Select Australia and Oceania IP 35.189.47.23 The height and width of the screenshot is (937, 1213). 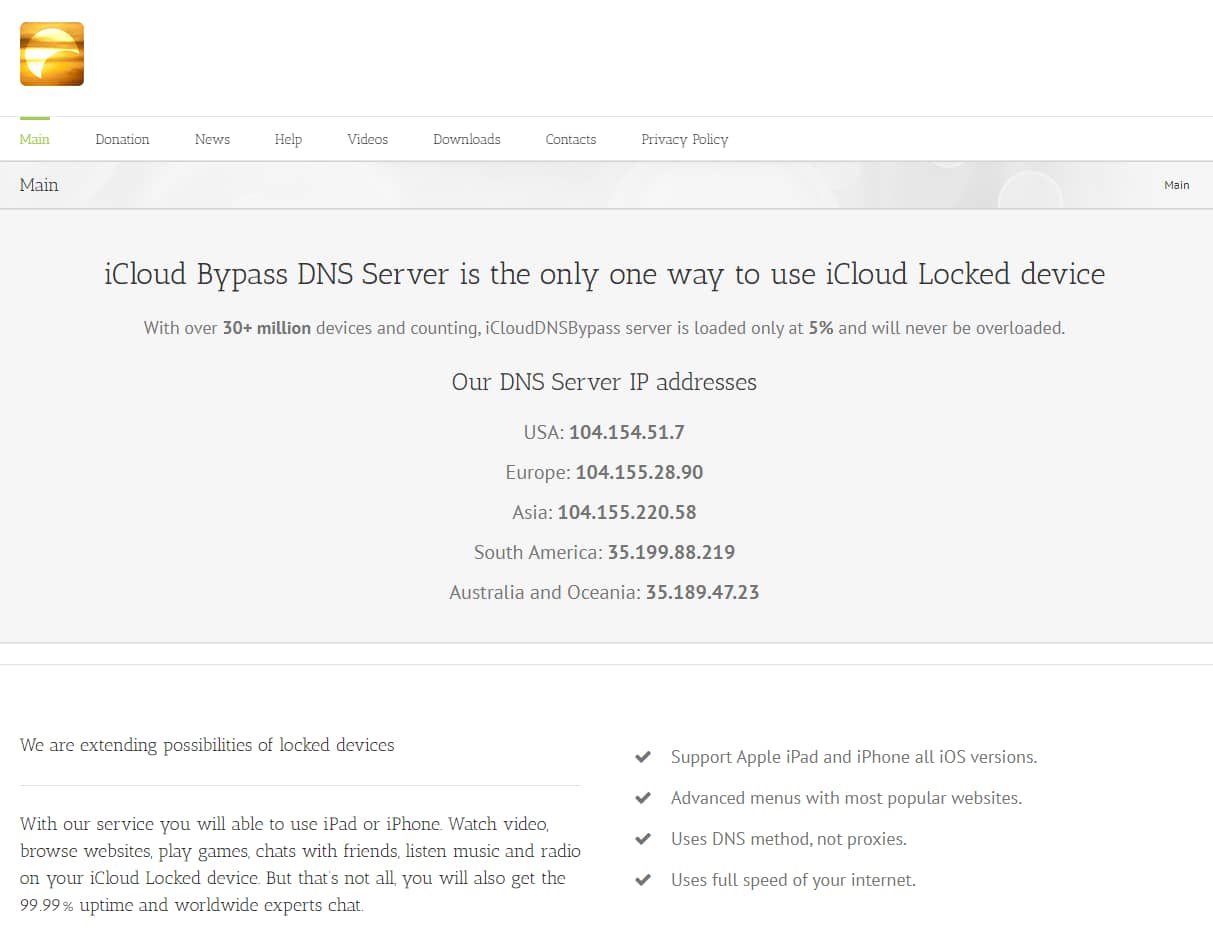click(702, 592)
